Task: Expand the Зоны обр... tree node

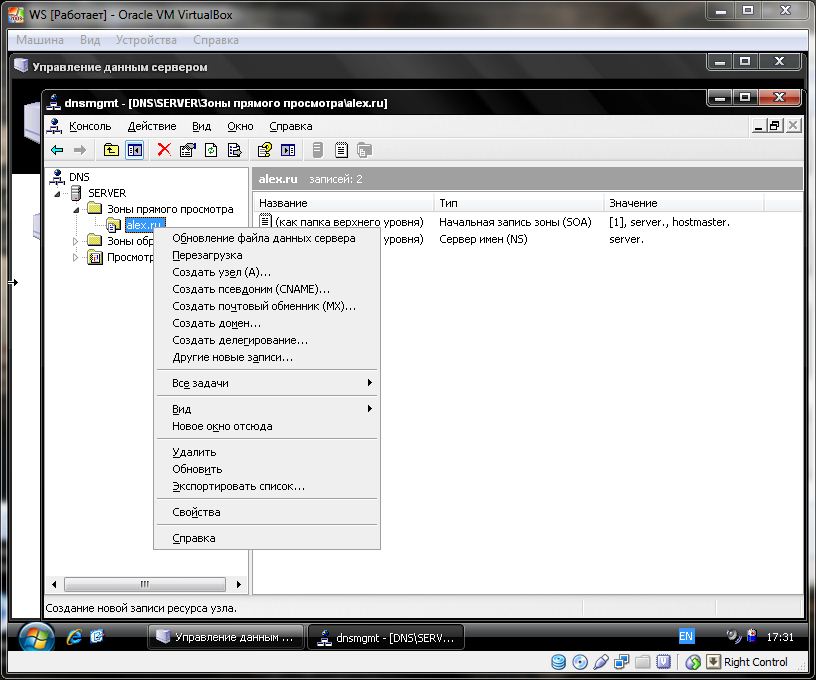Action: [x=75, y=241]
